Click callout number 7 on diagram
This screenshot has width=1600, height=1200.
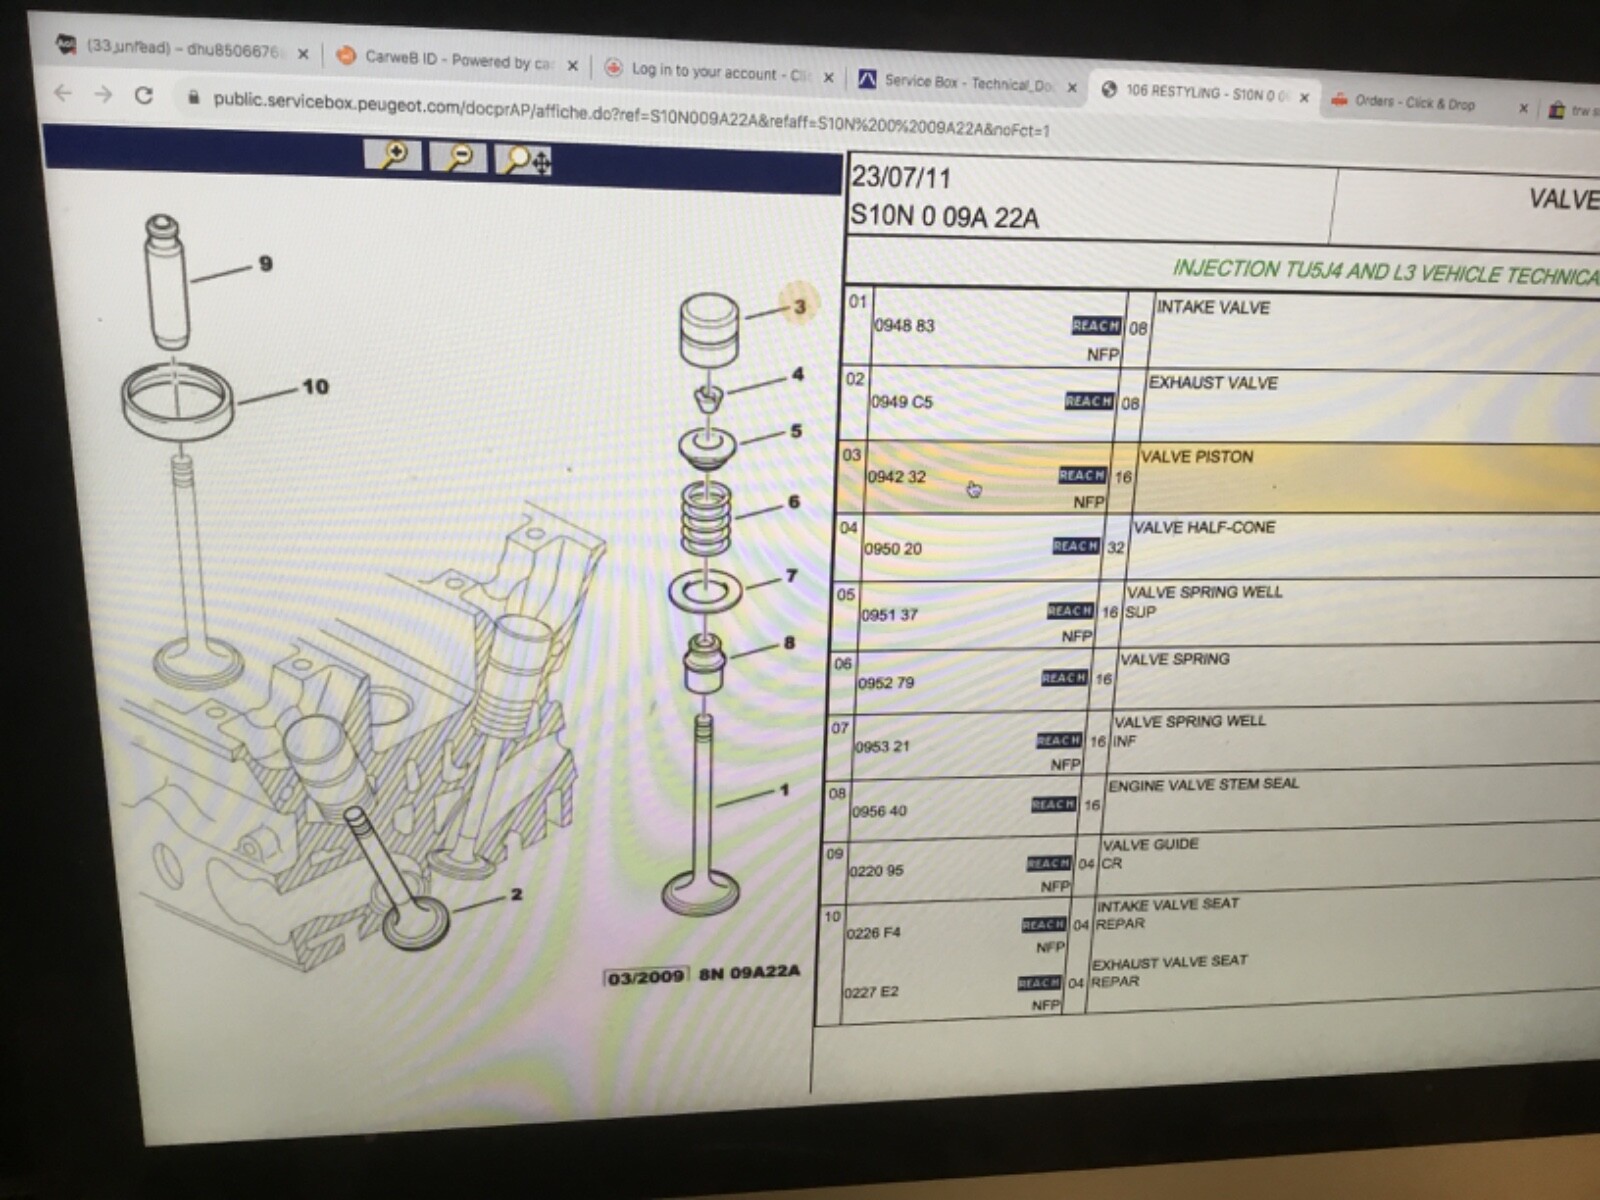point(791,576)
